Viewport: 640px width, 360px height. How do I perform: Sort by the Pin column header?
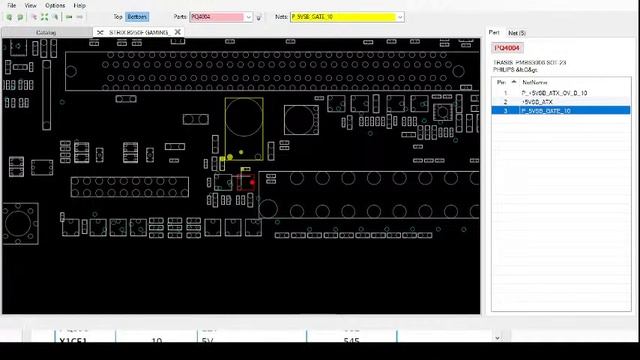point(501,82)
